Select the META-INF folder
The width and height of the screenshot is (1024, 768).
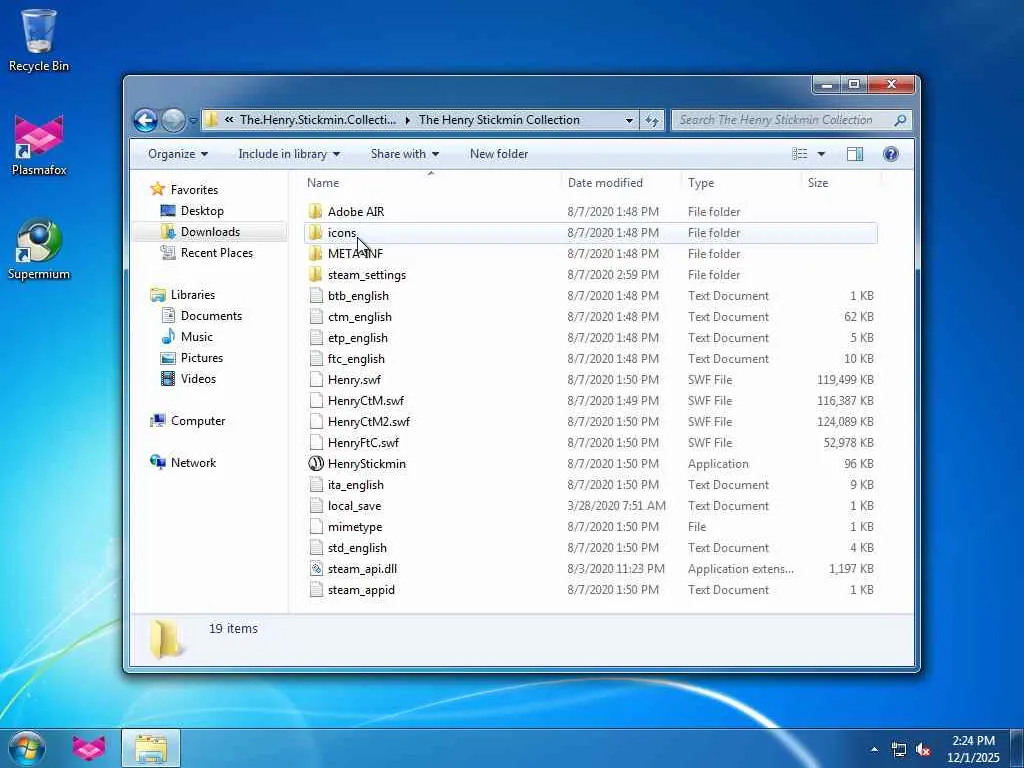pyautogui.click(x=590, y=253)
